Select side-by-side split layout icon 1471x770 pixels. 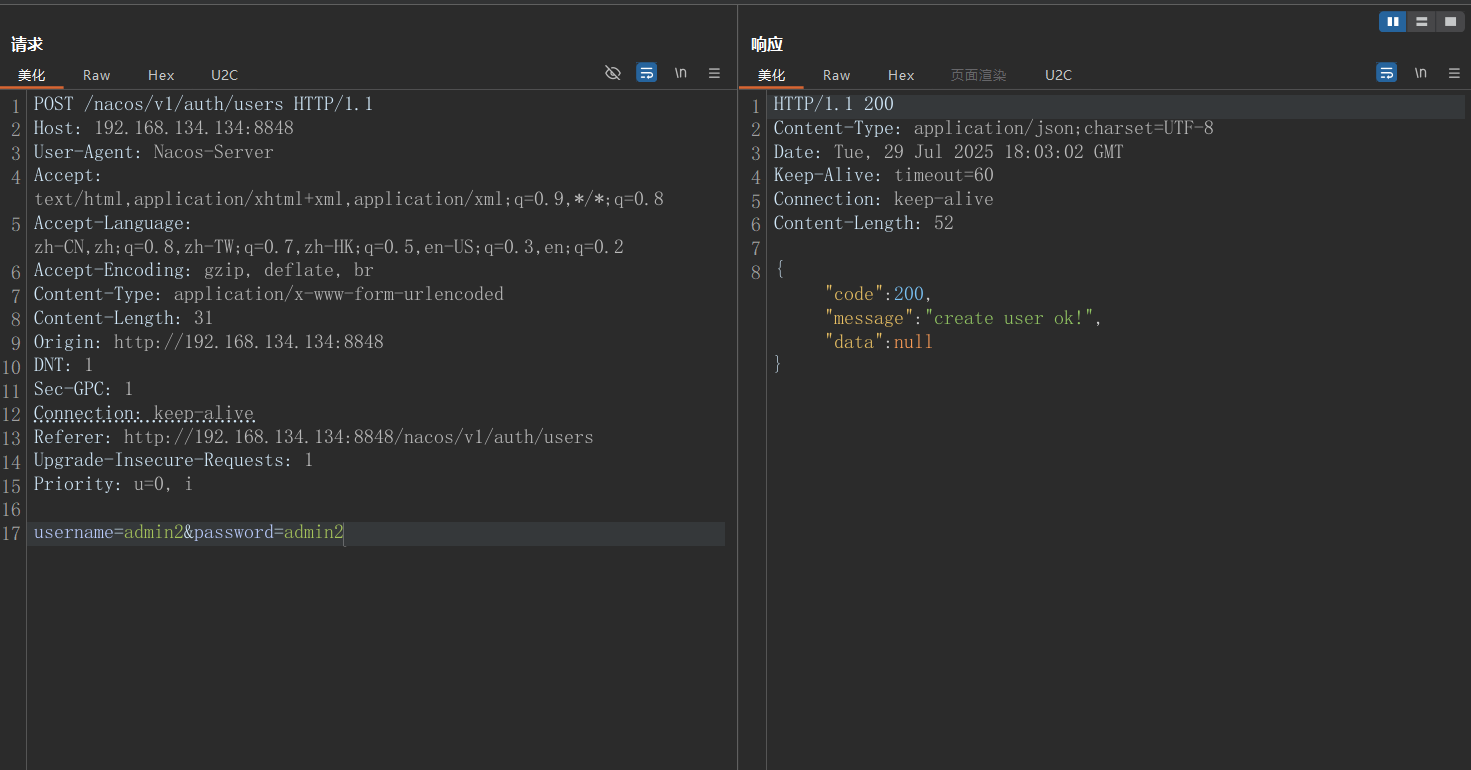pos(1393,22)
